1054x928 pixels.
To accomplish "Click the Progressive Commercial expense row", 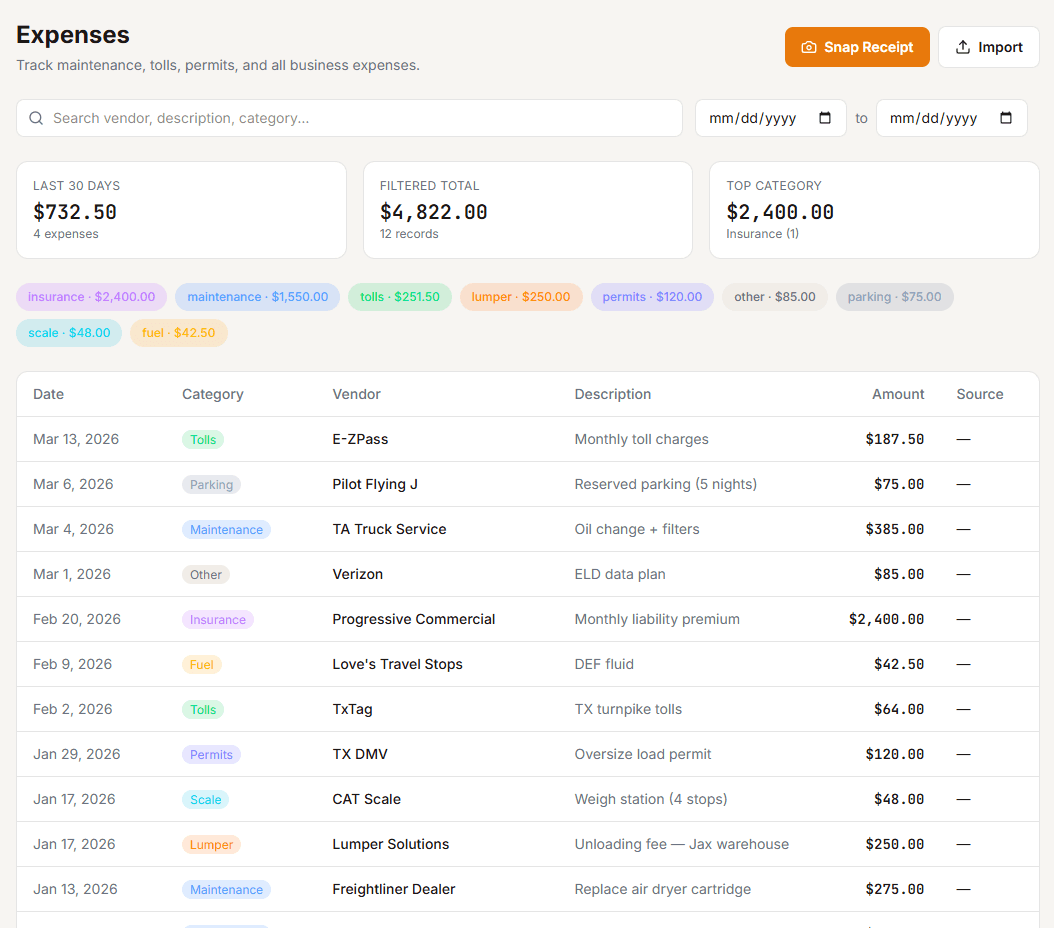I will pyautogui.click(x=500, y=618).
